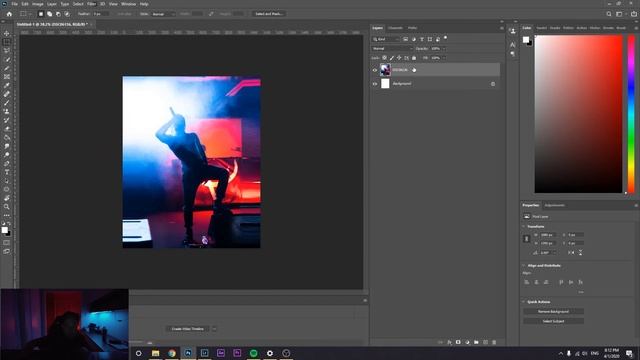Image resolution: width=640 pixels, height=360 pixels.
Task: Create new adjustment layer icon
Action: pos(467,342)
